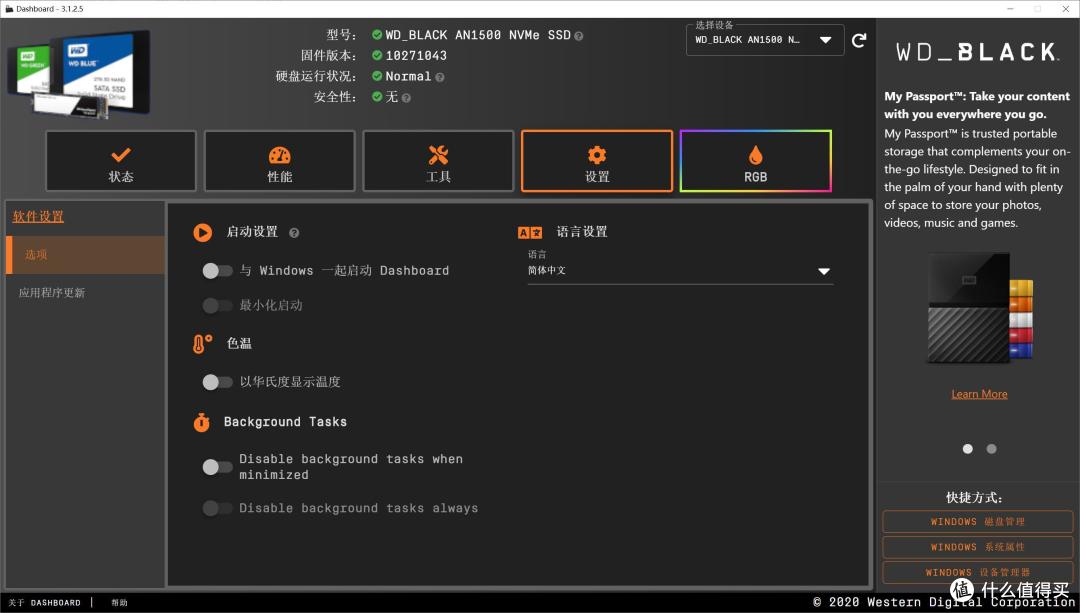Screen dimensions: 1080x613
Task: Open the 选择设备 device dropdown
Action: 764,39
